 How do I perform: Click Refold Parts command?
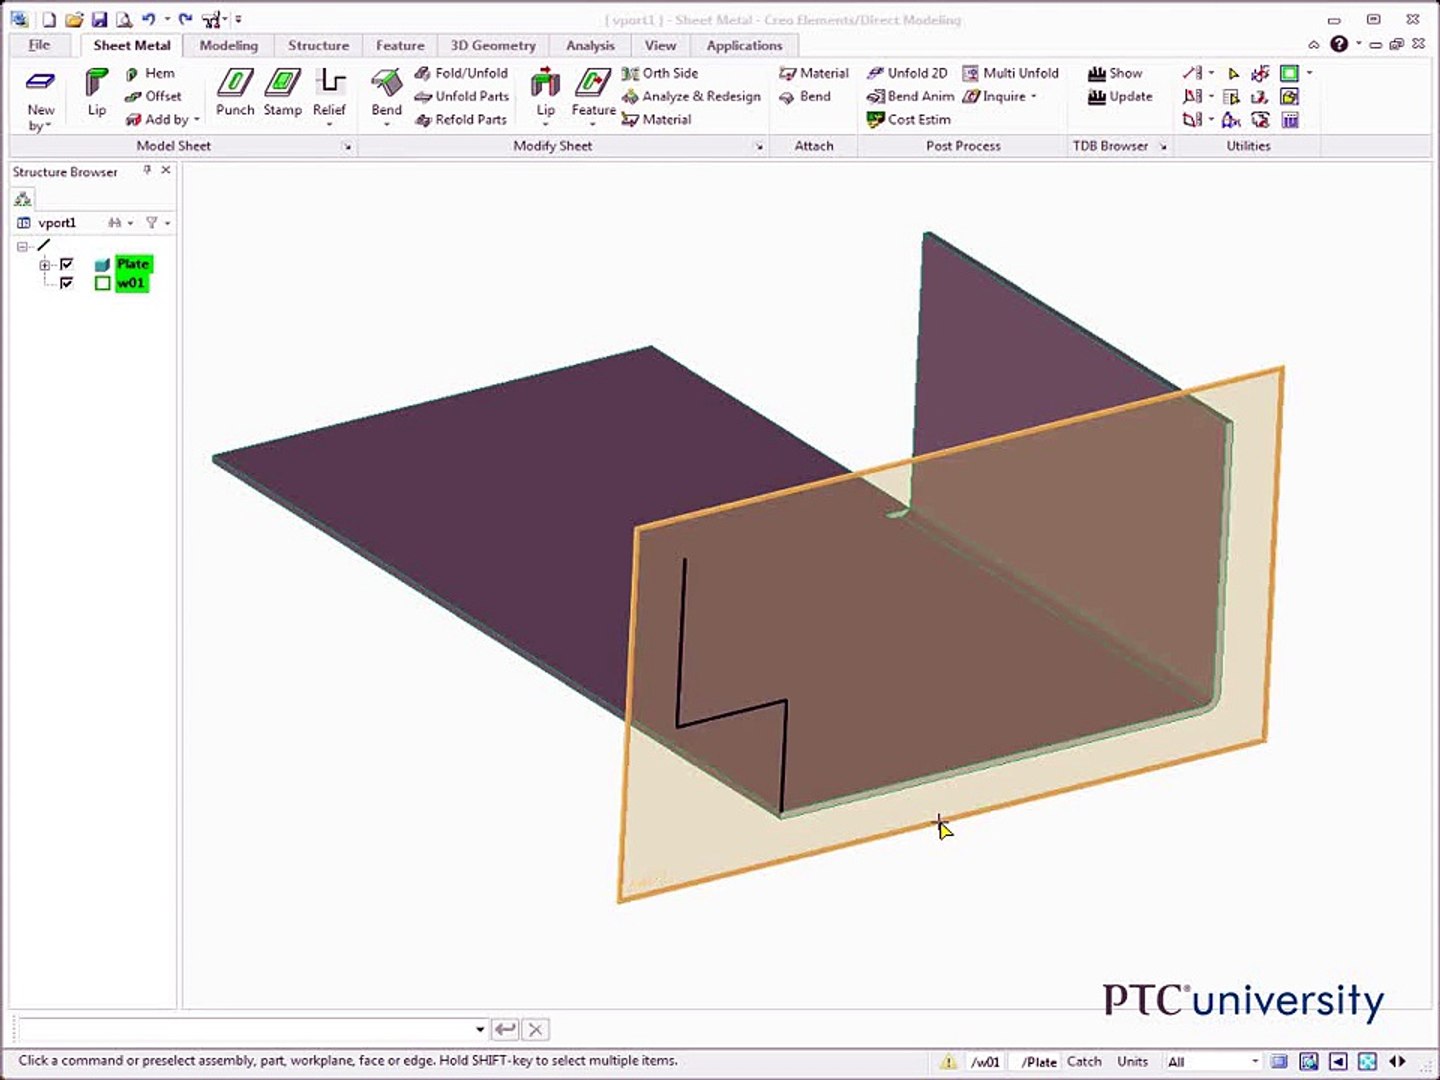[461, 119]
